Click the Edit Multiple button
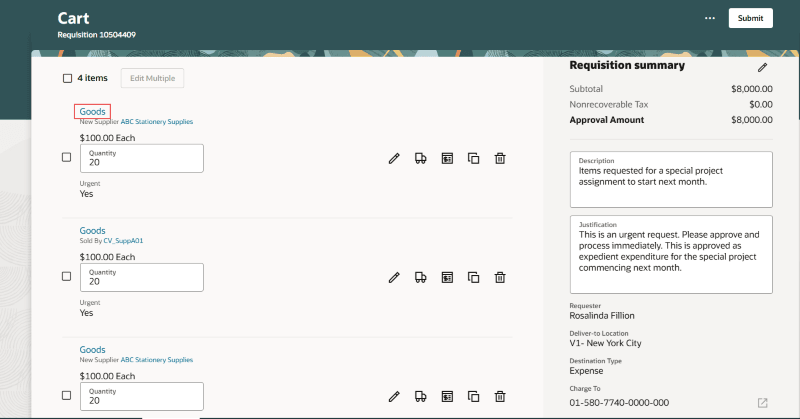 (x=153, y=78)
